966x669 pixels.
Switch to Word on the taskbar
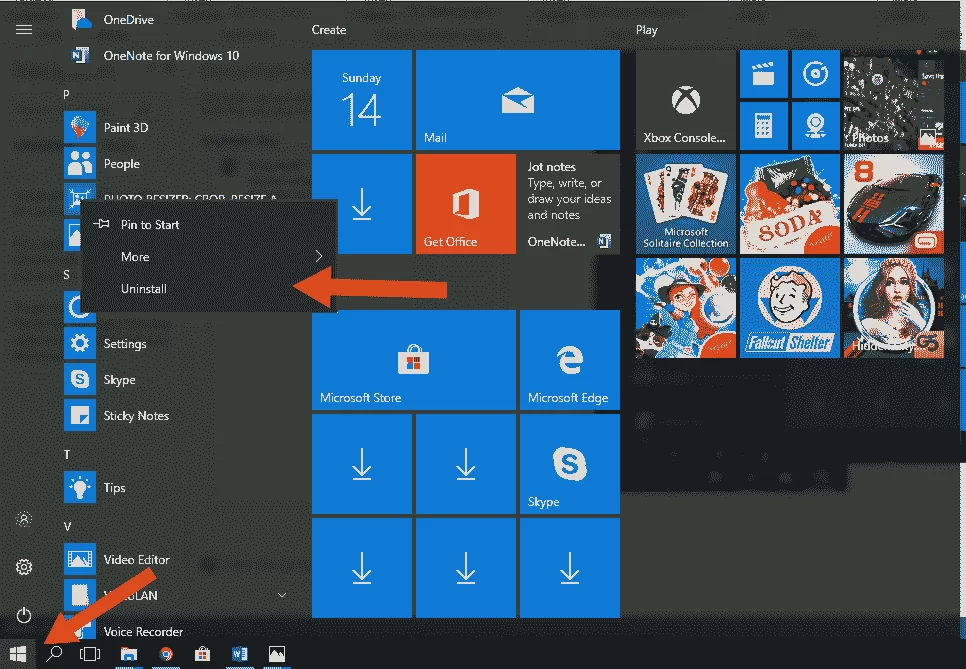(x=239, y=654)
